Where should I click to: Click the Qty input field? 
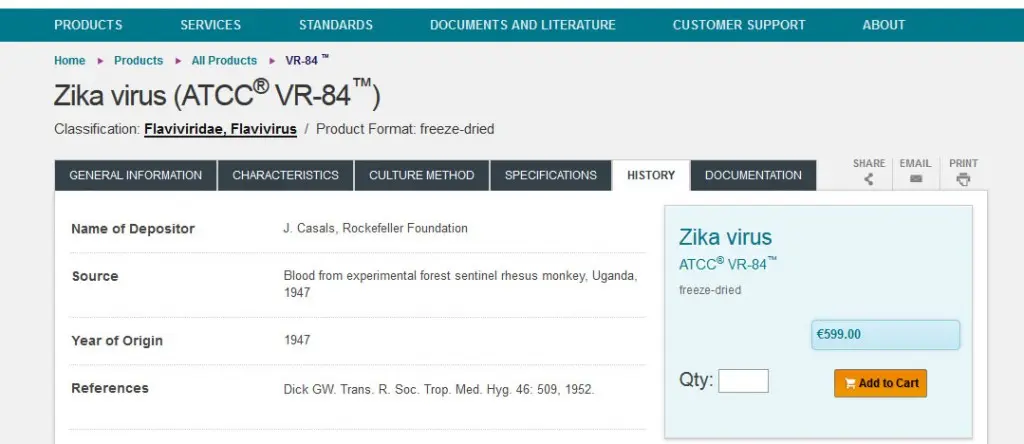click(743, 381)
